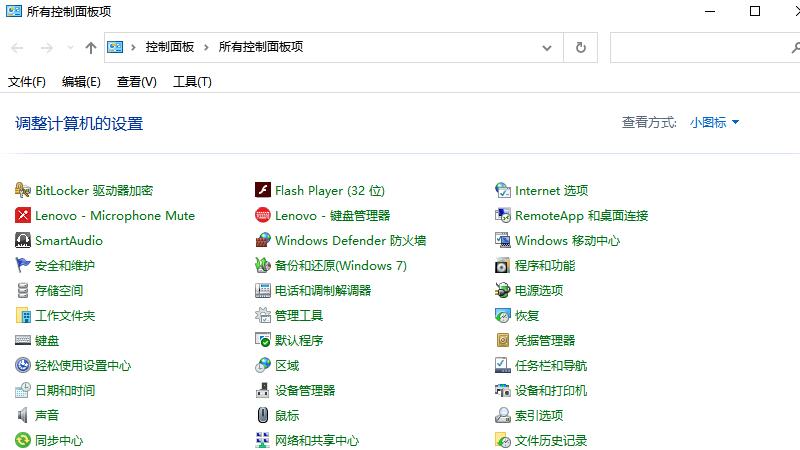Click the refresh button next to address bar

pos(581,47)
